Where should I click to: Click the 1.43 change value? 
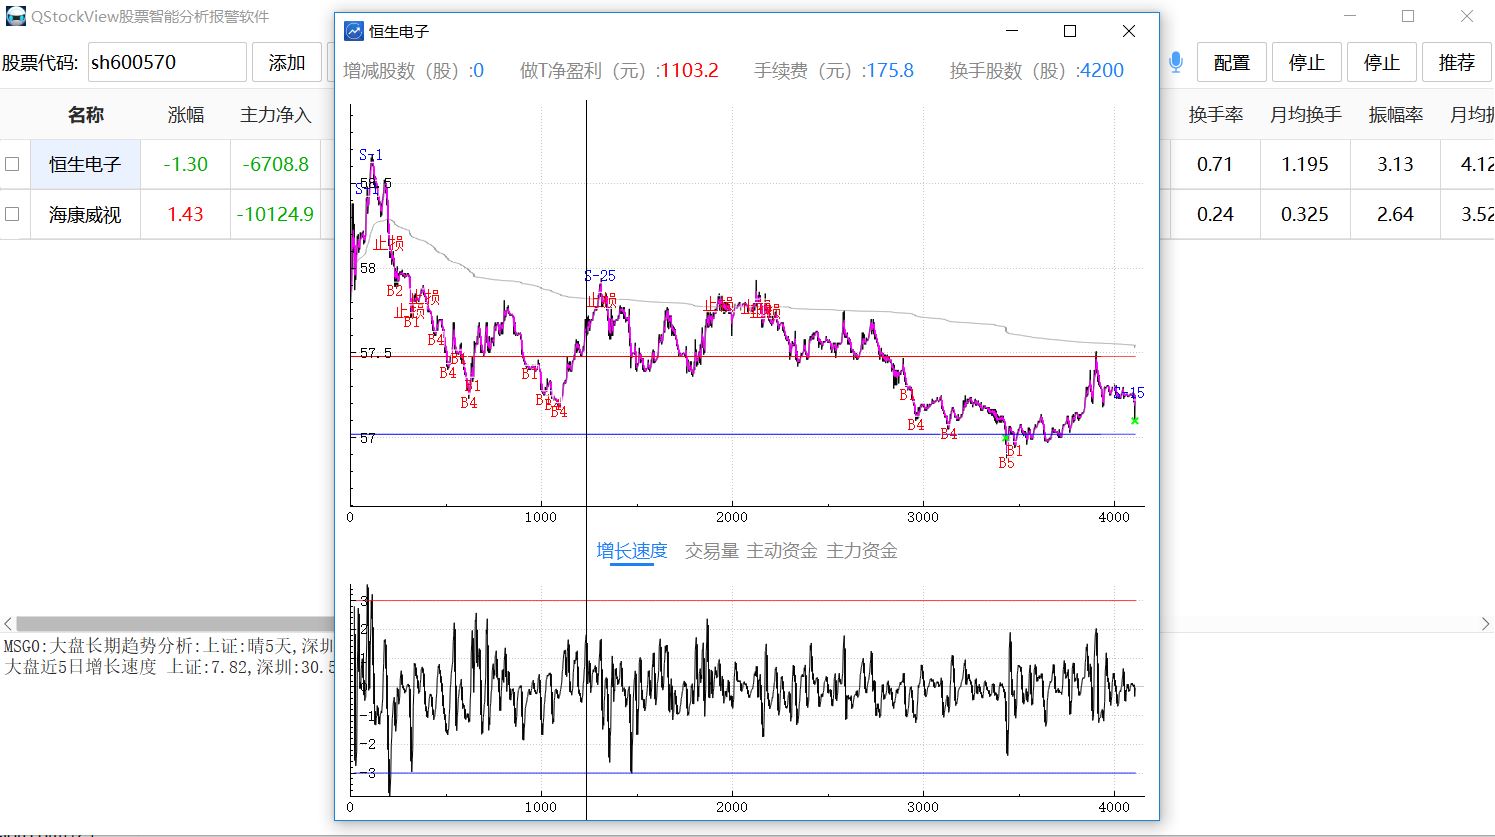click(x=186, y=214)
